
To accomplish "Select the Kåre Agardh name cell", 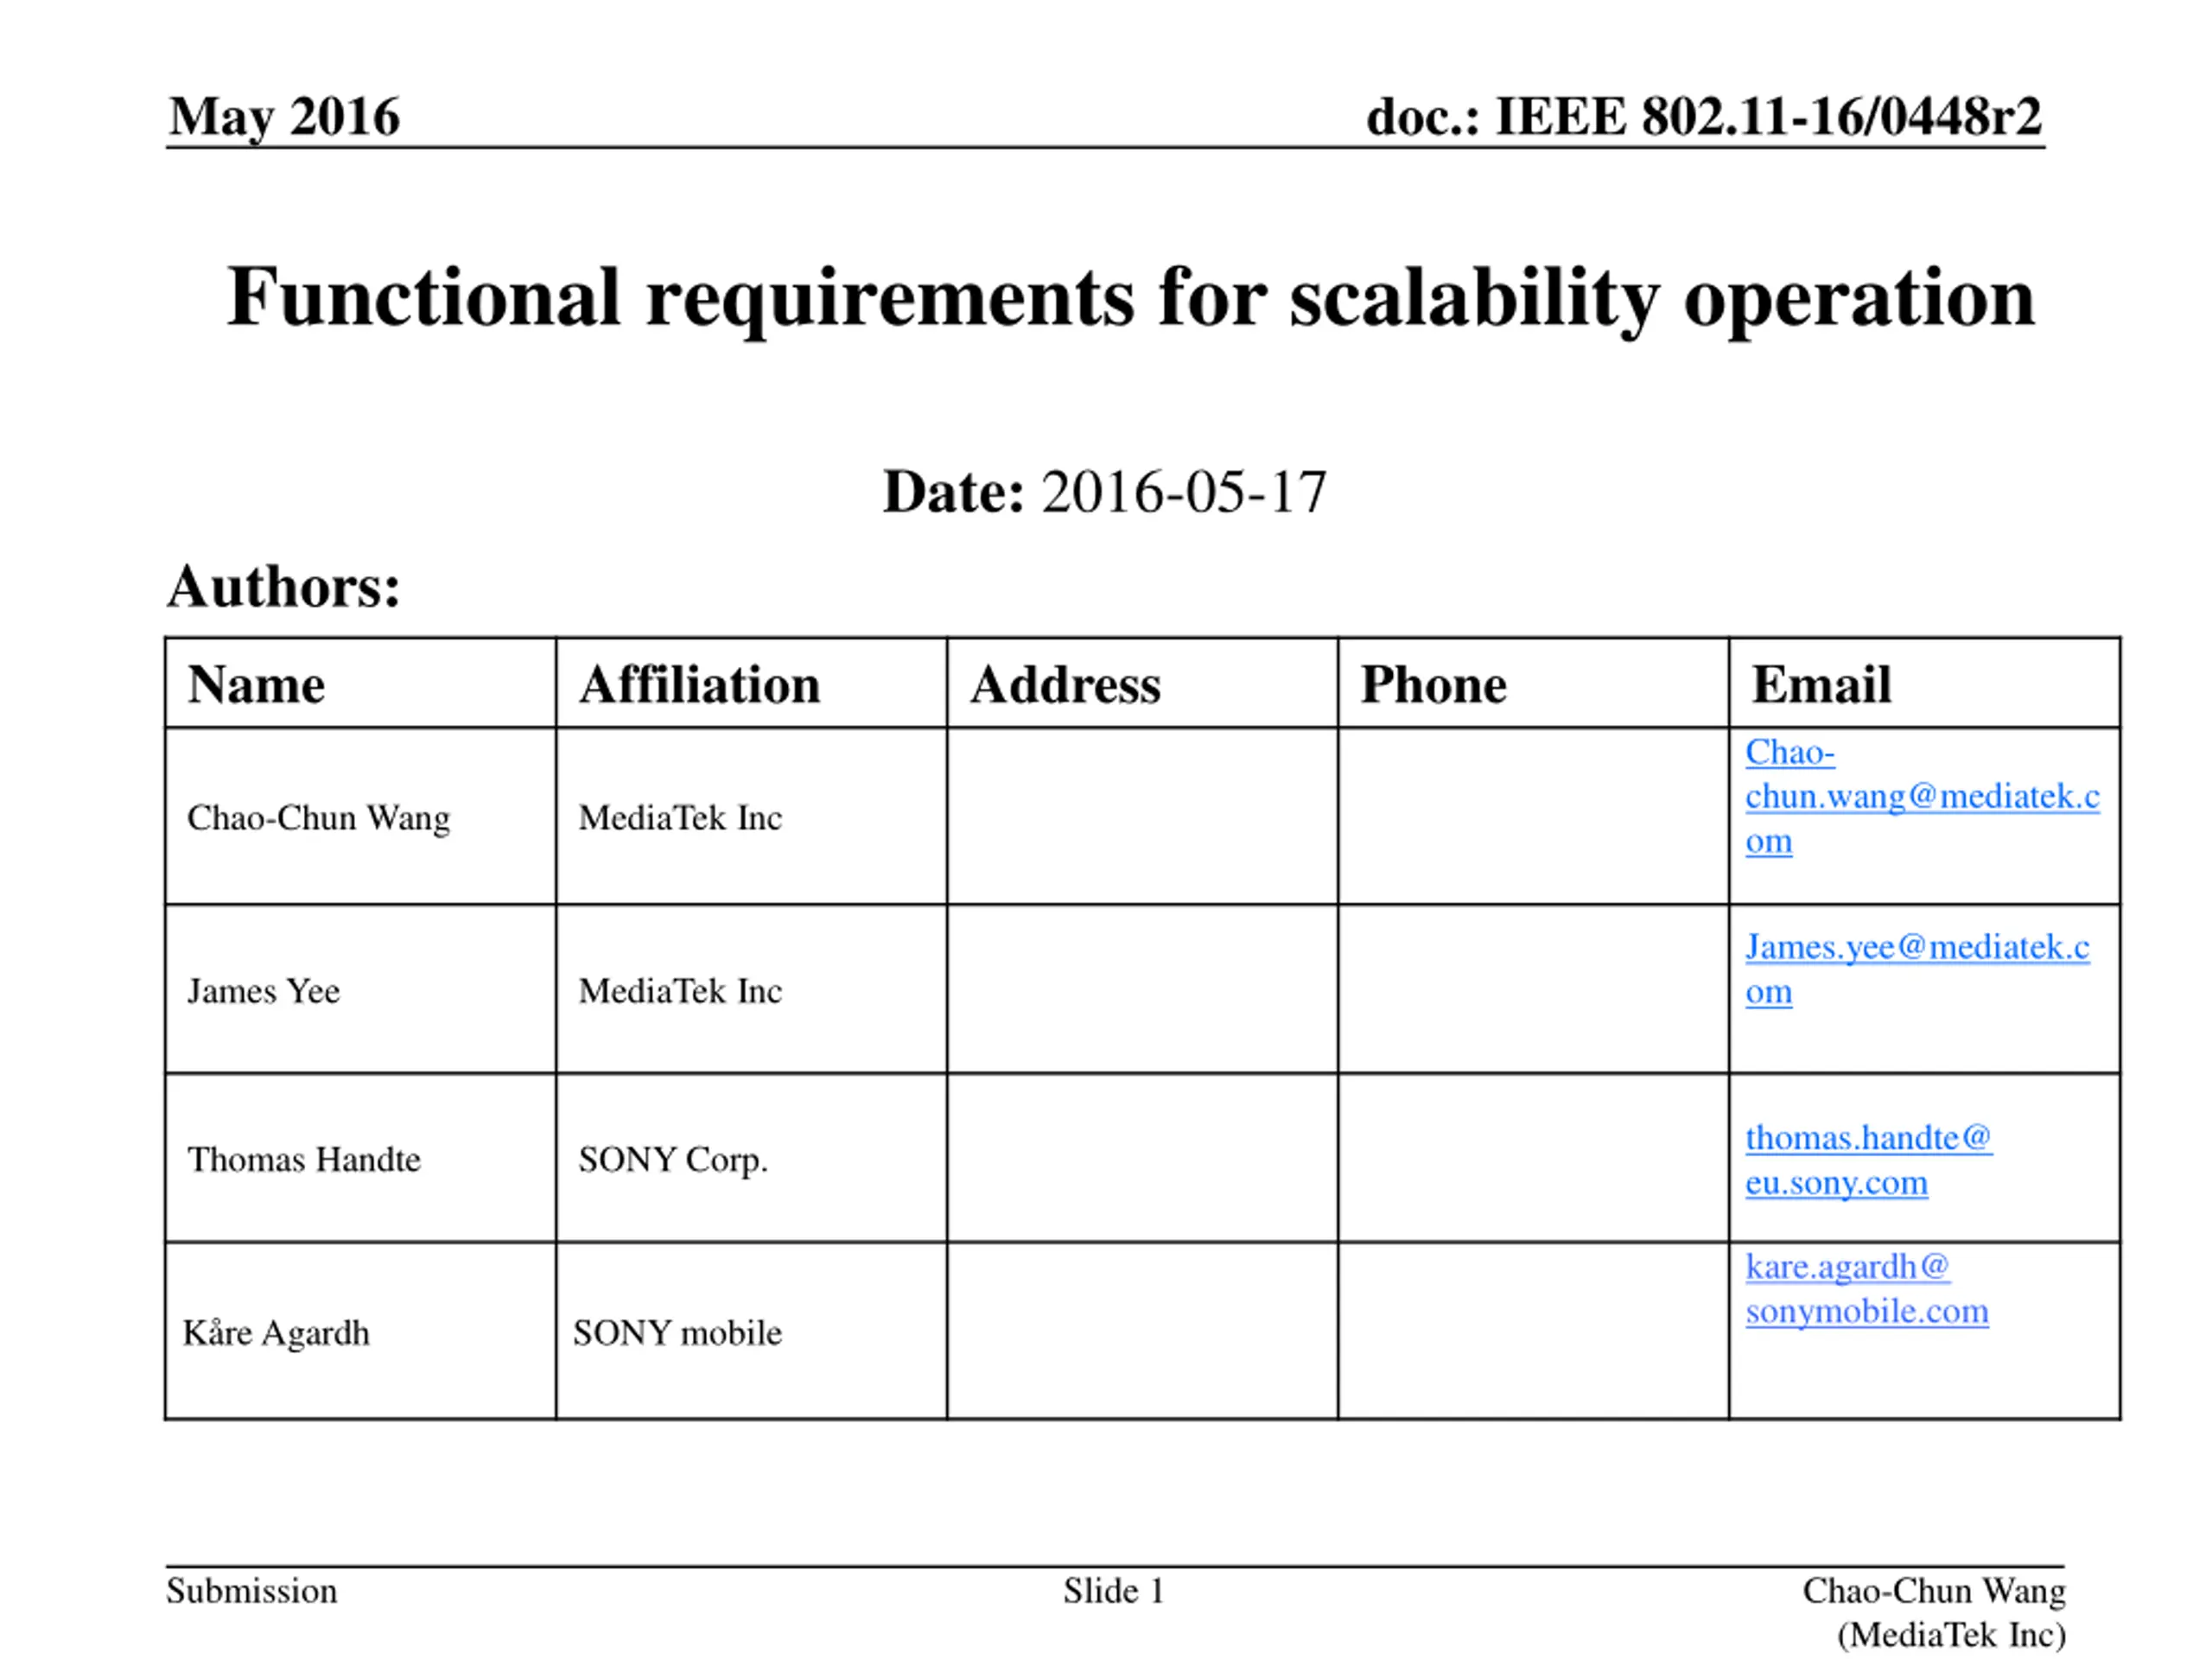I will (x=361, y=1331).
